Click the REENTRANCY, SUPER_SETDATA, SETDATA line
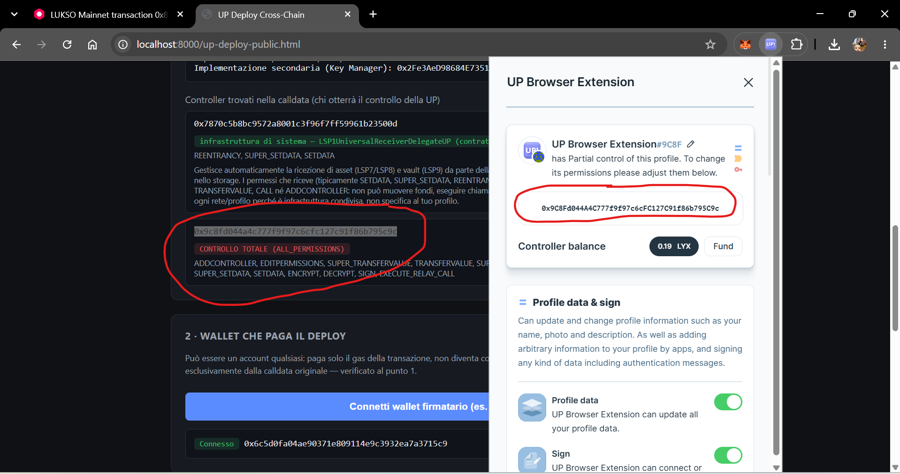 pyautogui.click(x=264, y=156)
